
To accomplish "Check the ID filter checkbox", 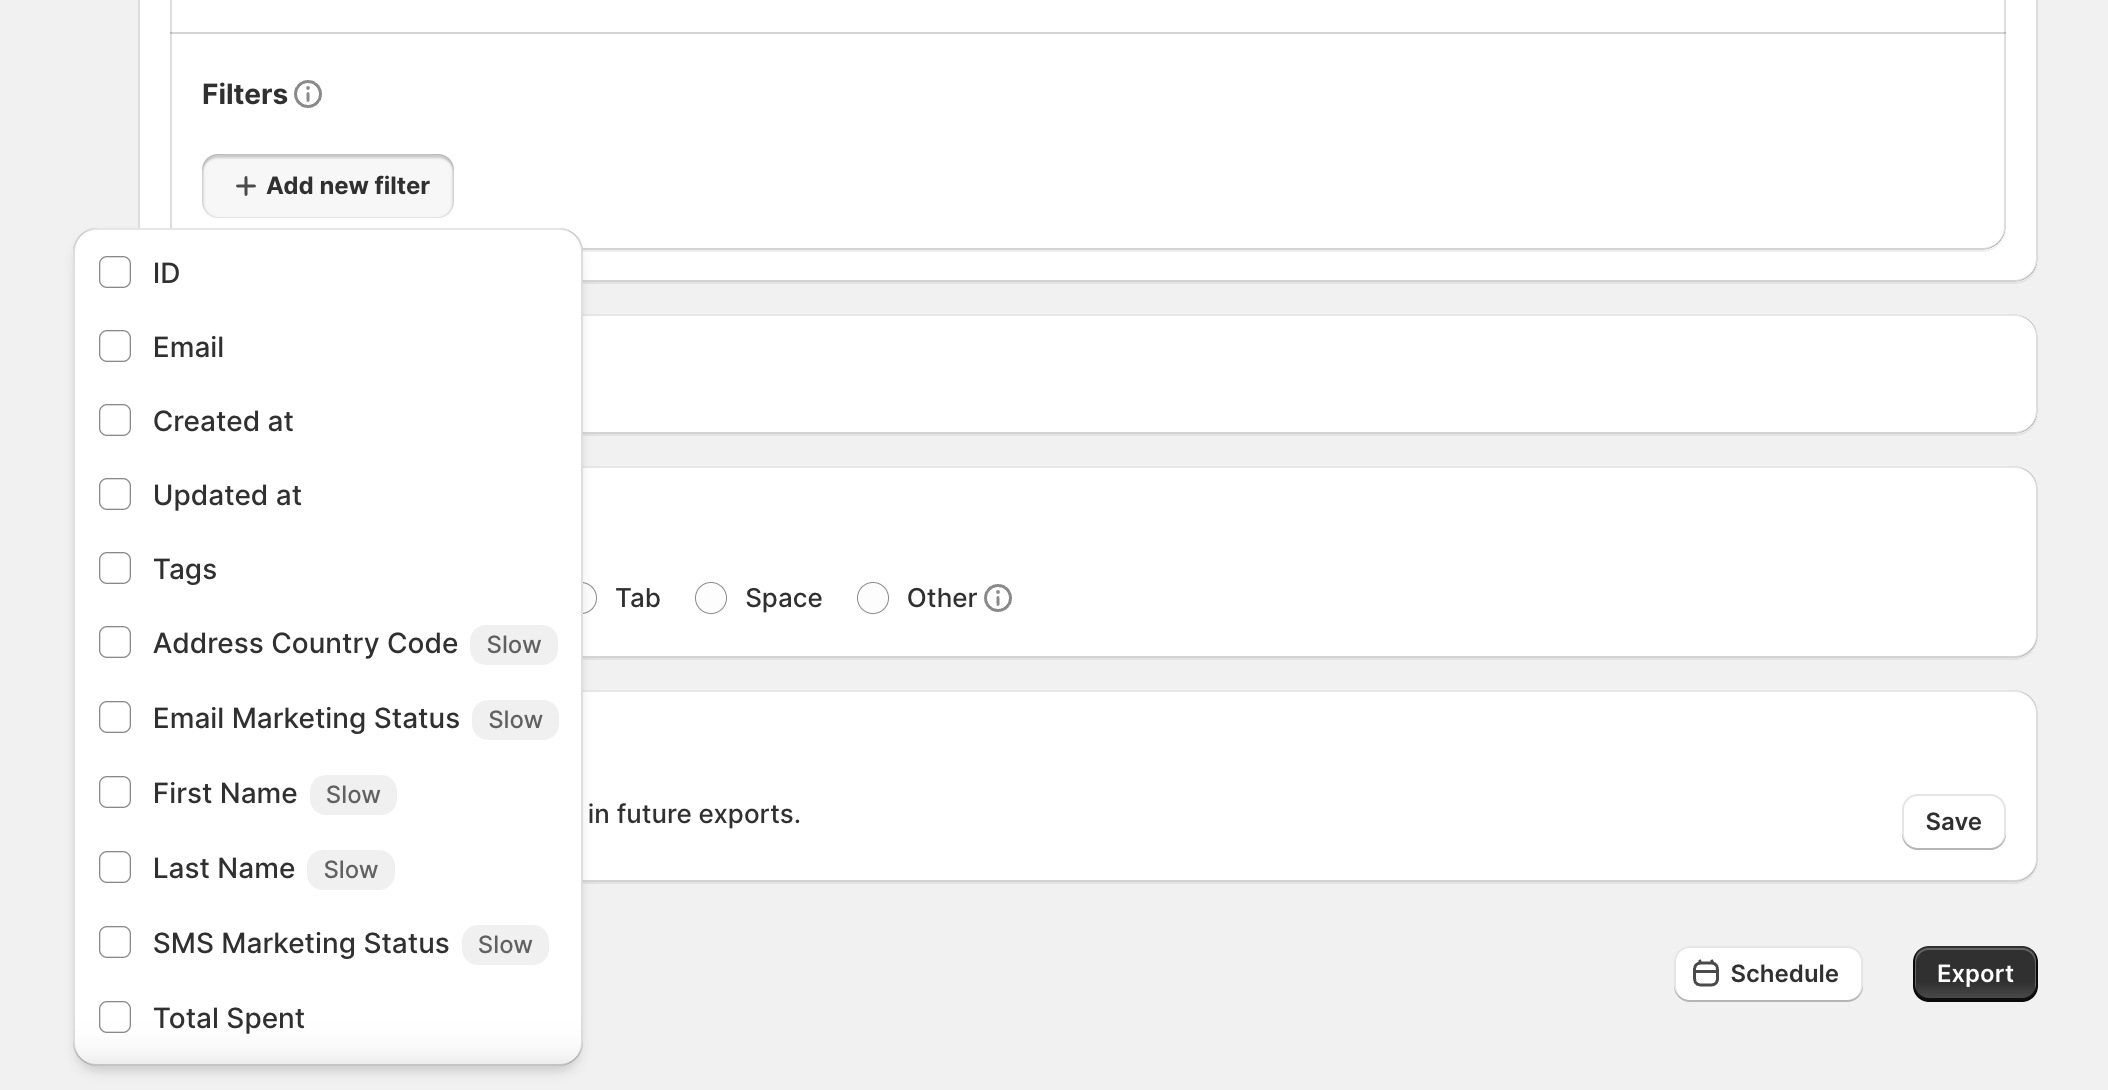I will [115, 272].
